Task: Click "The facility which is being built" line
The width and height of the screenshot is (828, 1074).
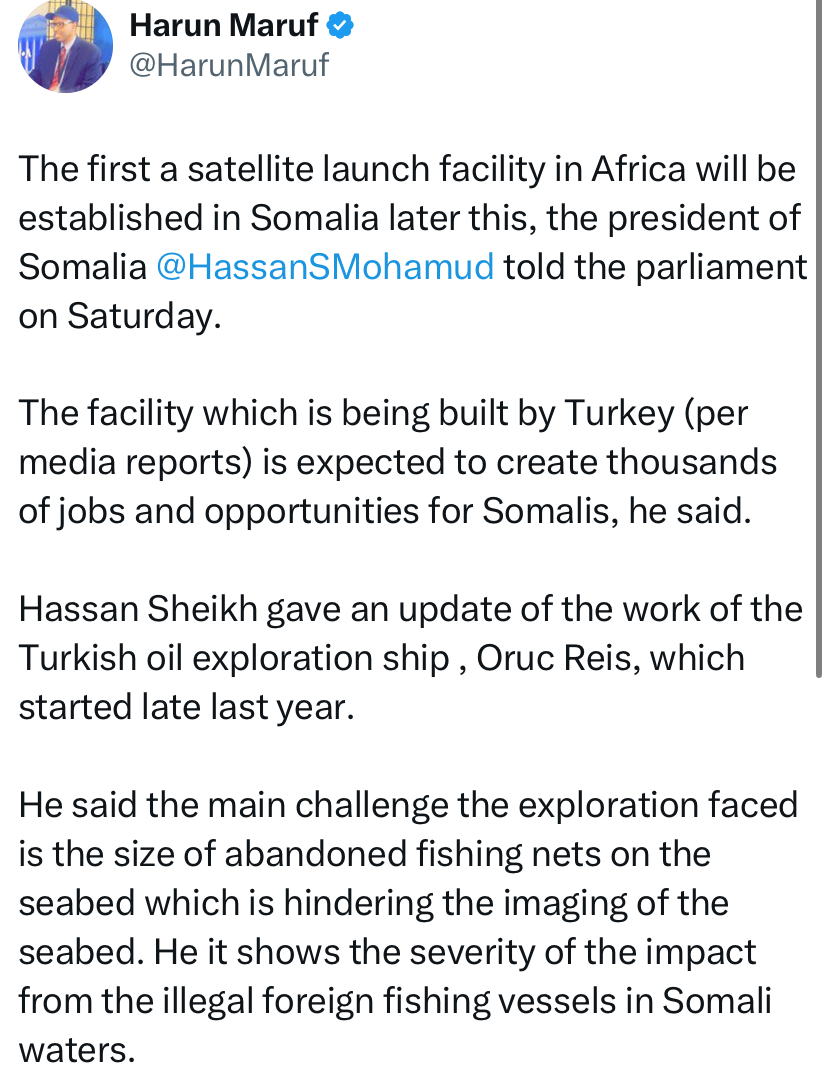Action: (383, 414)
